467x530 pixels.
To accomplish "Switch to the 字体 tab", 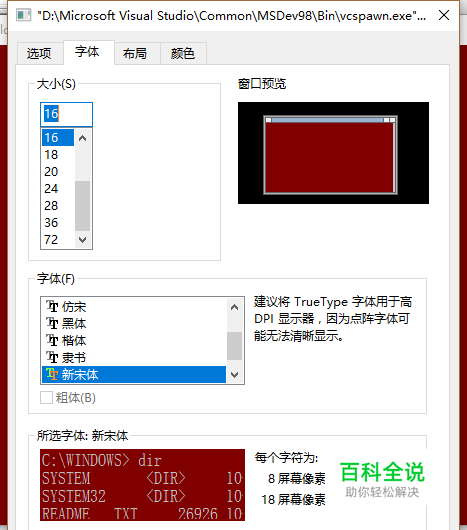I will tap(89, 52).
